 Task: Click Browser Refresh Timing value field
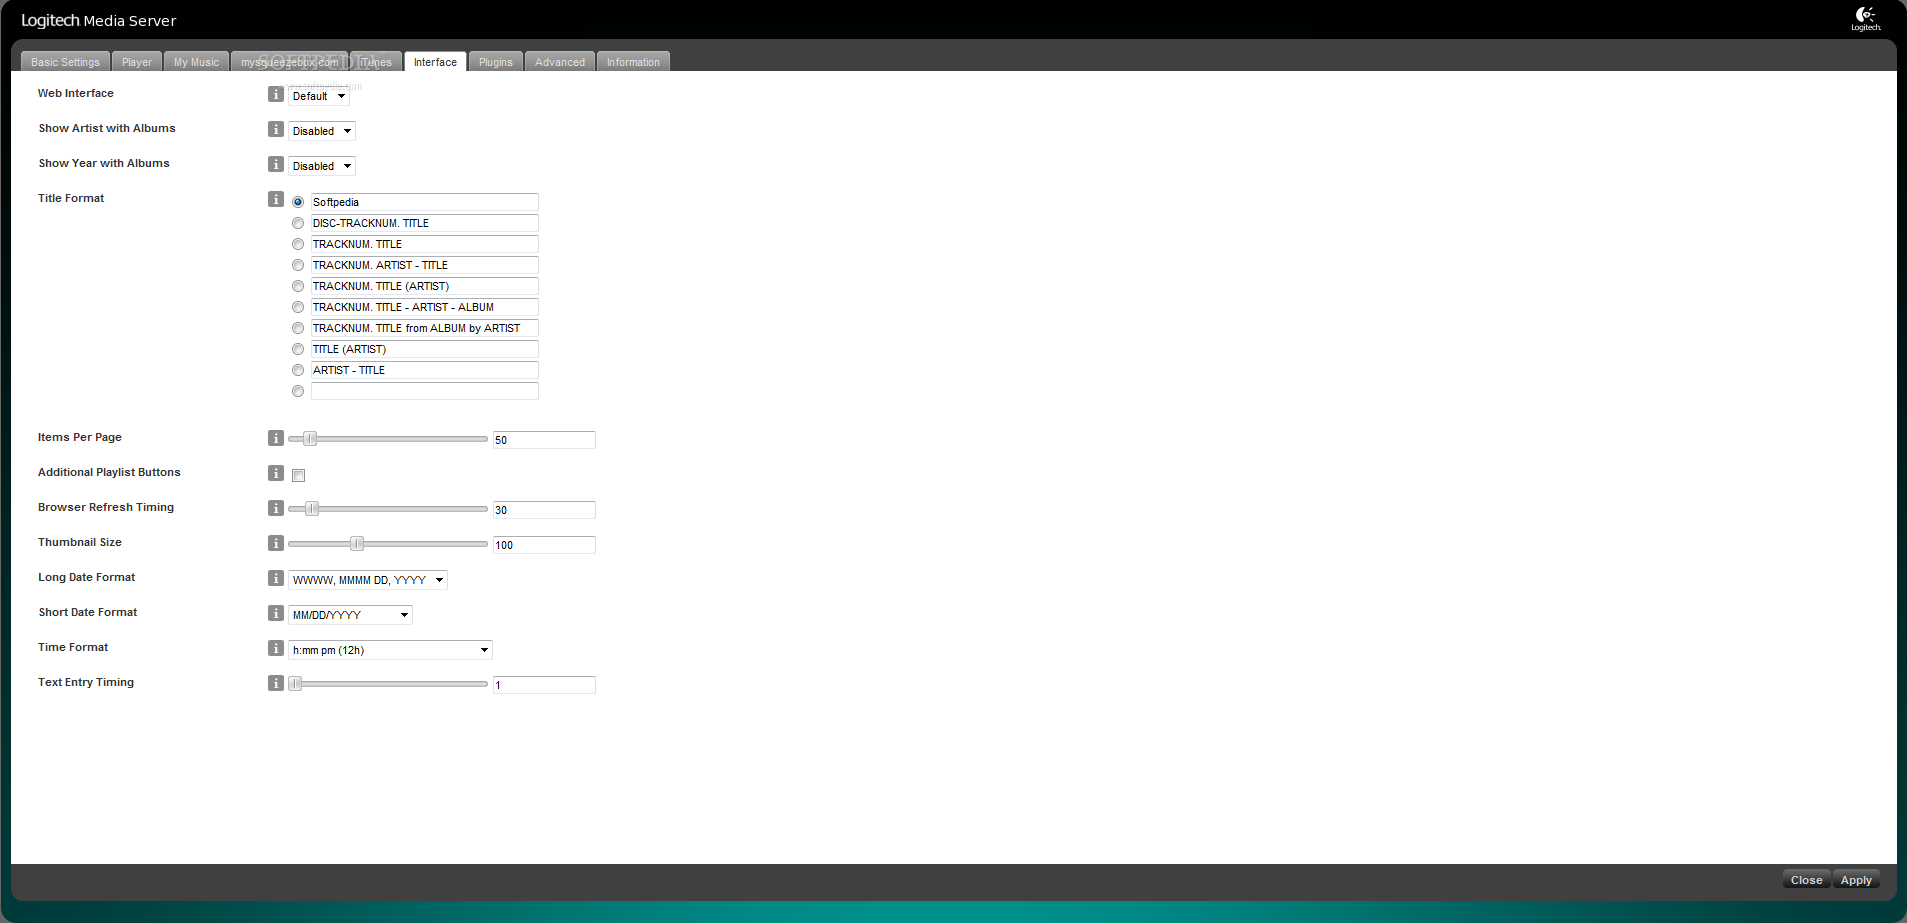coord(544,510)
